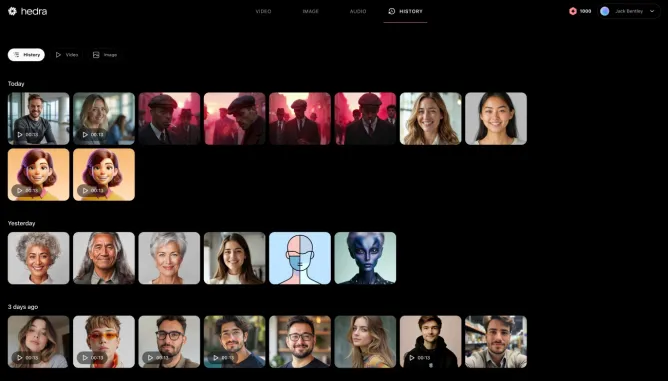Screen dimensions: 668x381
Task: Select the History filter pill
Action: point(26,55)
